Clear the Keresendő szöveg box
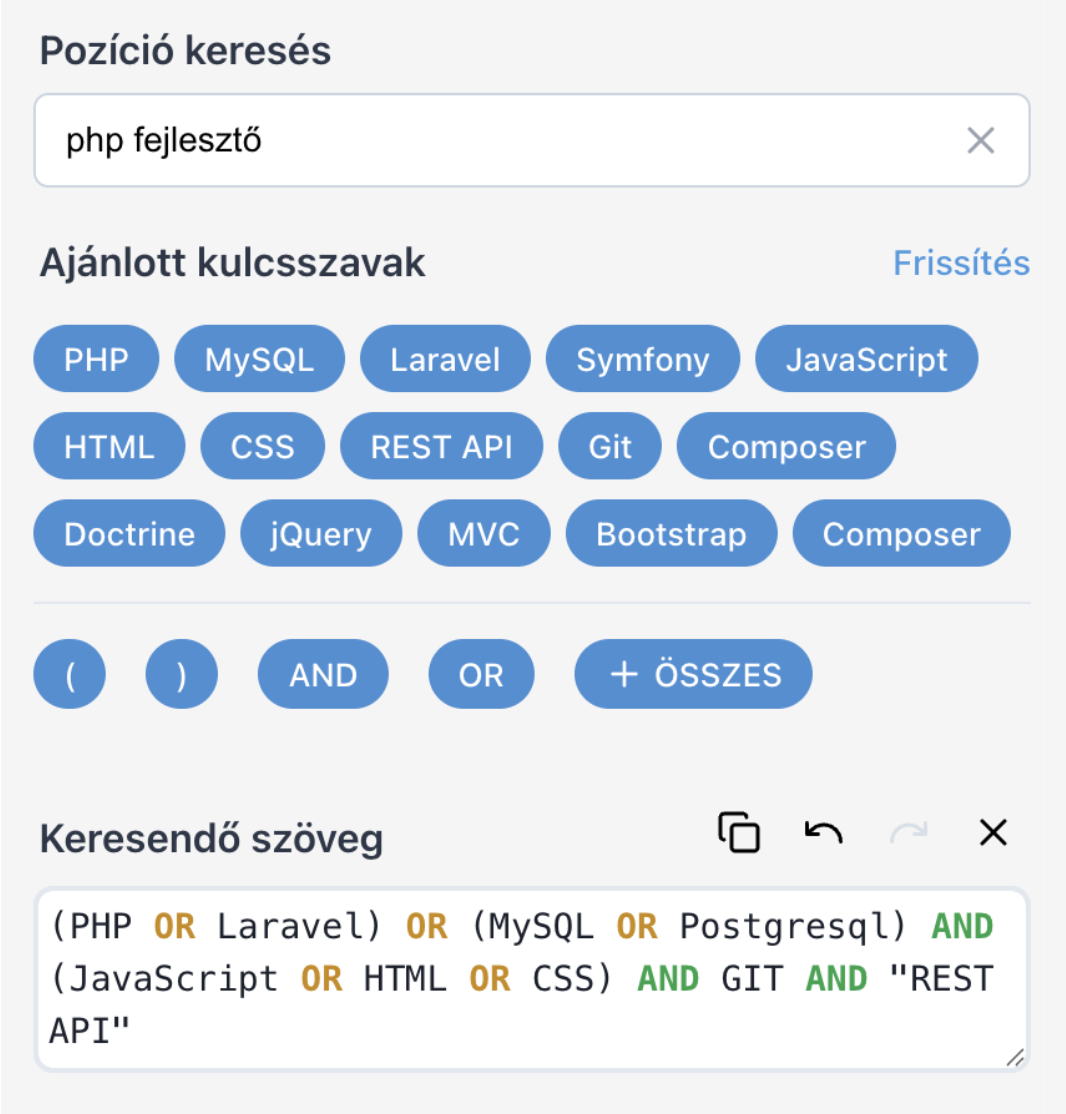The height and width of the screenshot is (1114, 1066). coord(992,832)
